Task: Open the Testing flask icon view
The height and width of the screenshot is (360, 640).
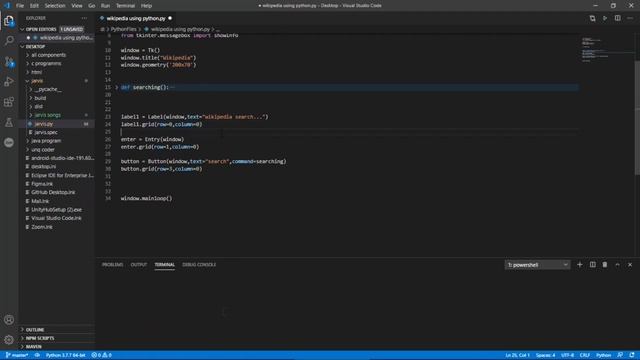Action: pyautogui.click(x=9, y=122)
